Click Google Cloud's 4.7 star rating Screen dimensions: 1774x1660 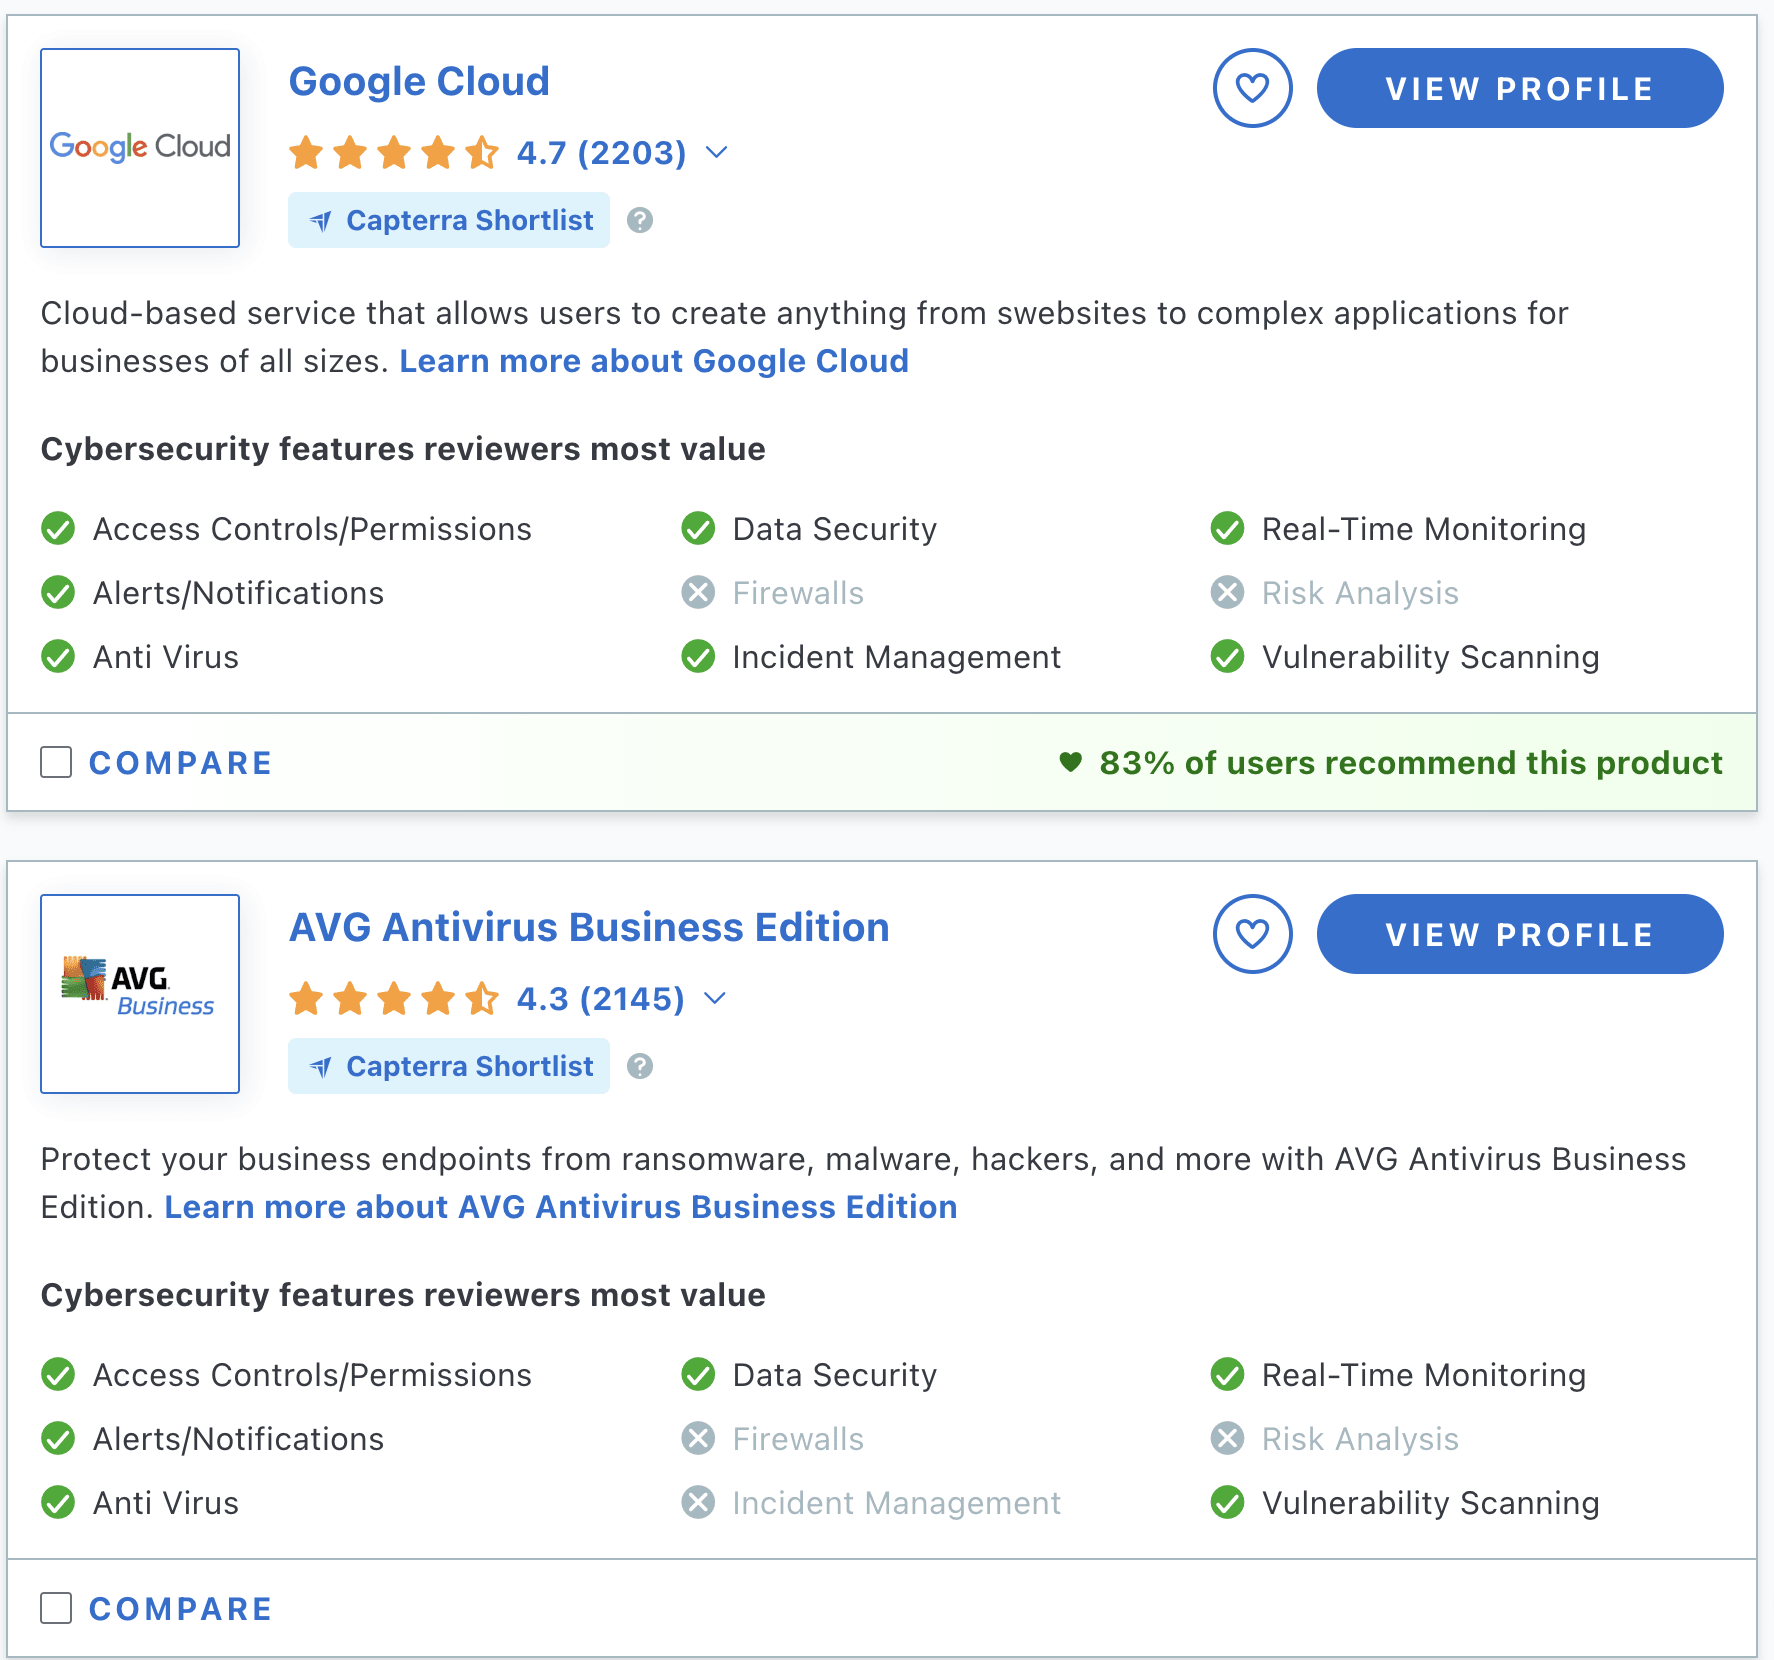[600, 153]
